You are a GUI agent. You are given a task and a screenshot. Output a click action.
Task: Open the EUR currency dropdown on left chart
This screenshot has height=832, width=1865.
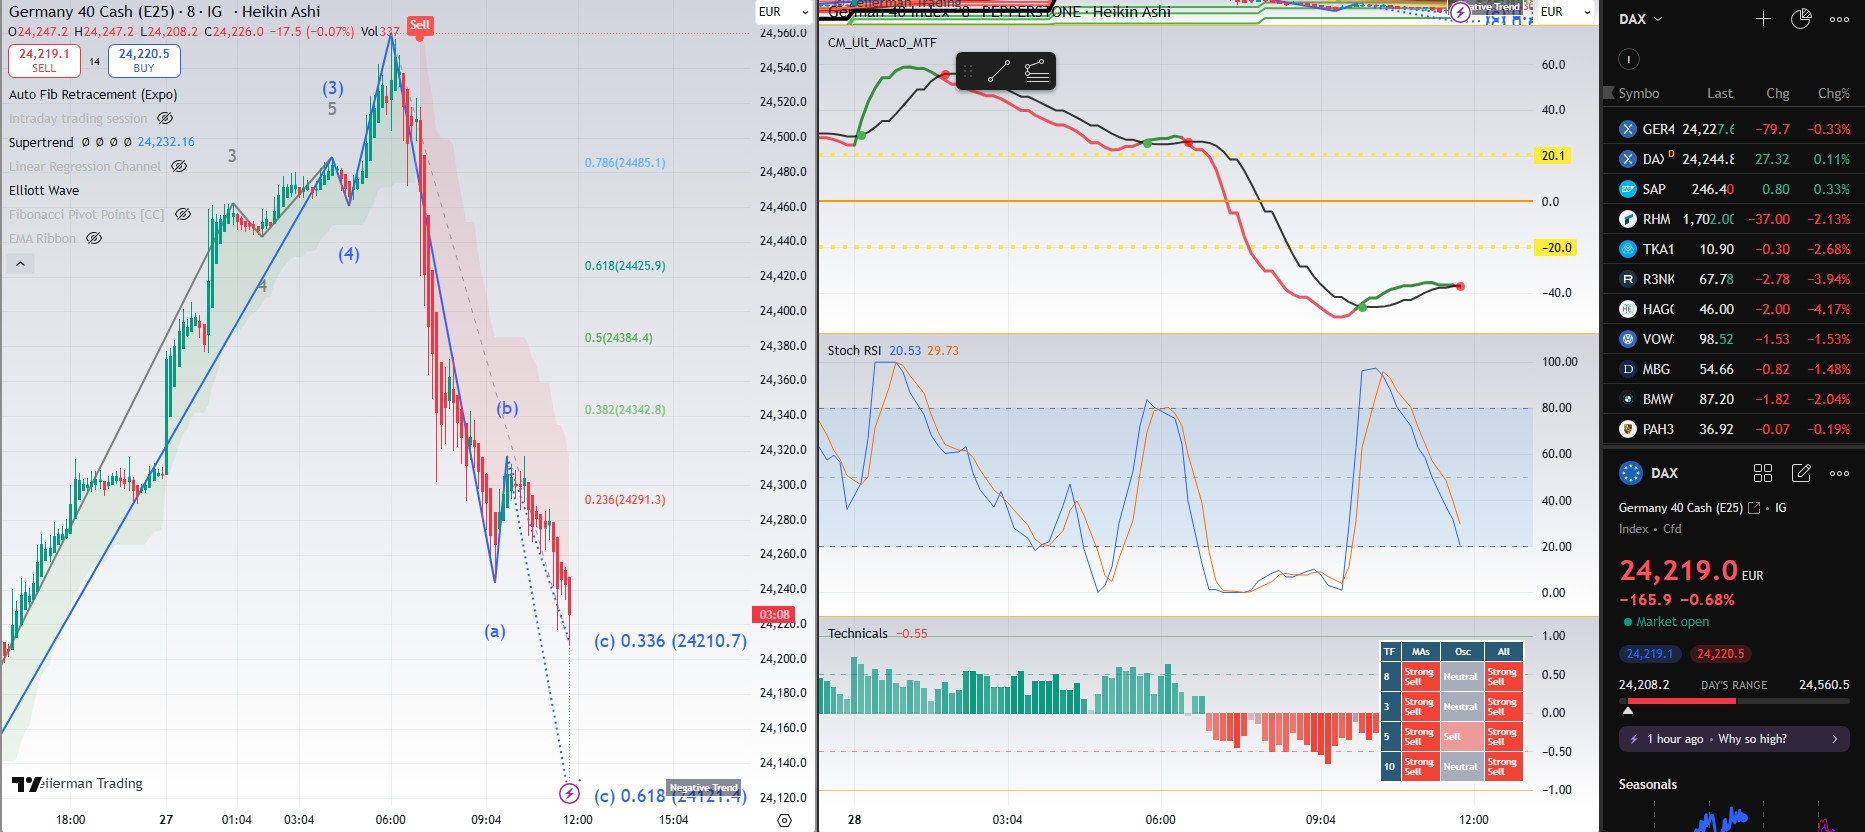click(783, 12)
